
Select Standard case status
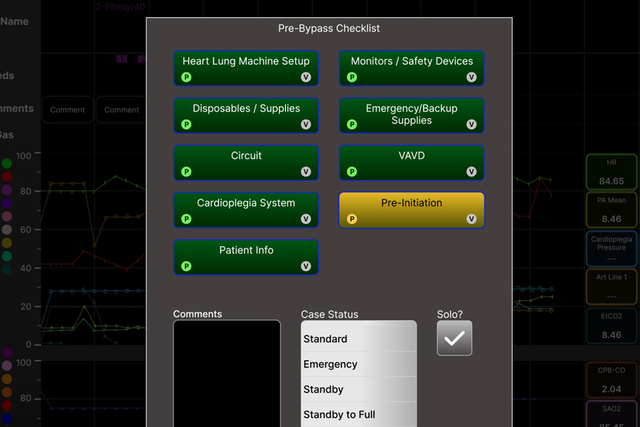[x=359, y=339]
